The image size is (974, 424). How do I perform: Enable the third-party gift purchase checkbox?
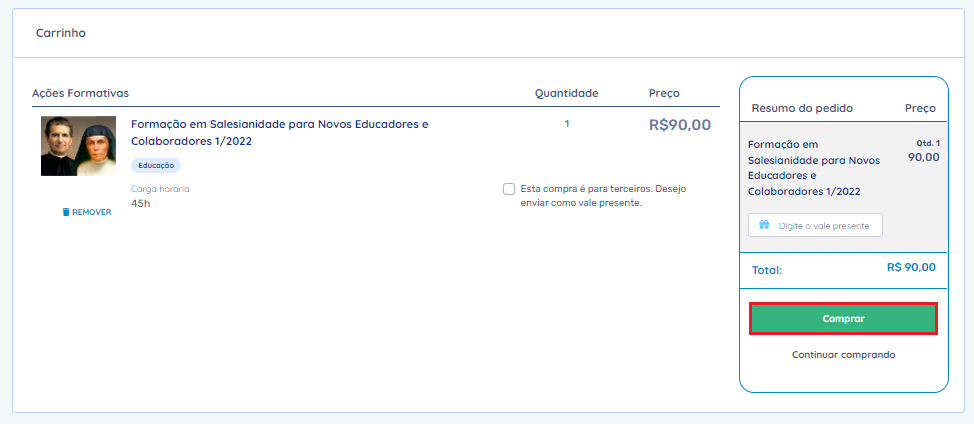click(510, 189)
